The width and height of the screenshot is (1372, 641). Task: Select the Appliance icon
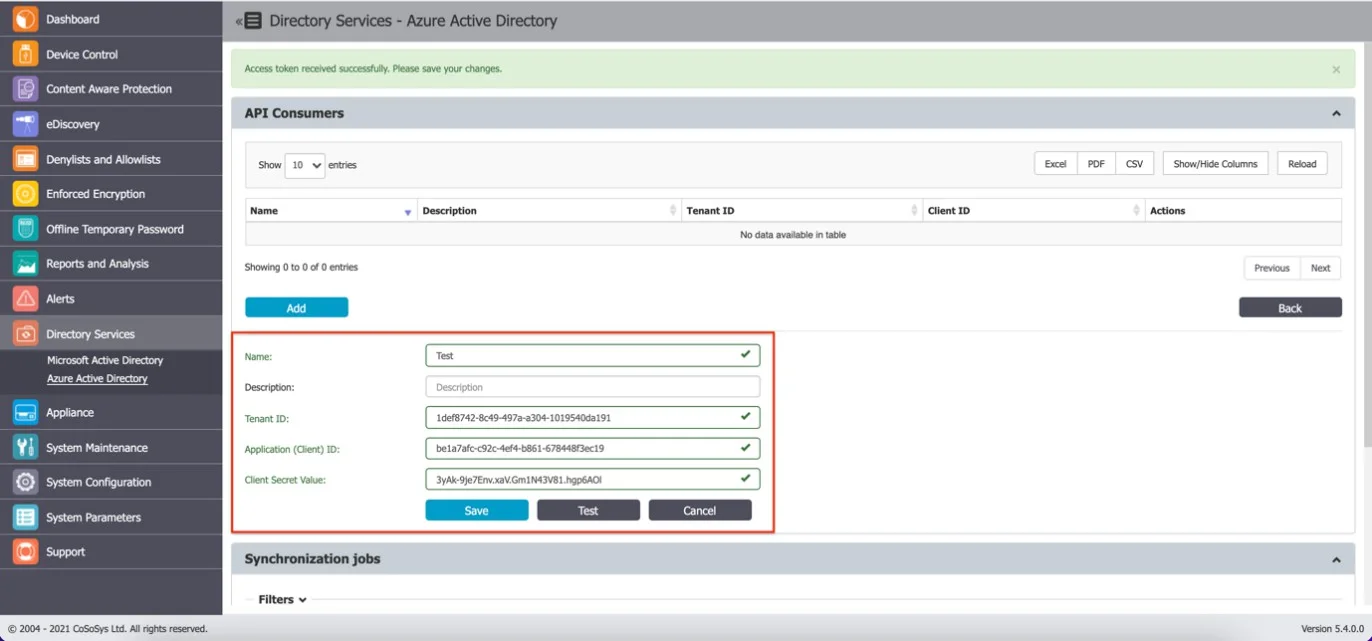pyautogui.click(x=26, y=412)
